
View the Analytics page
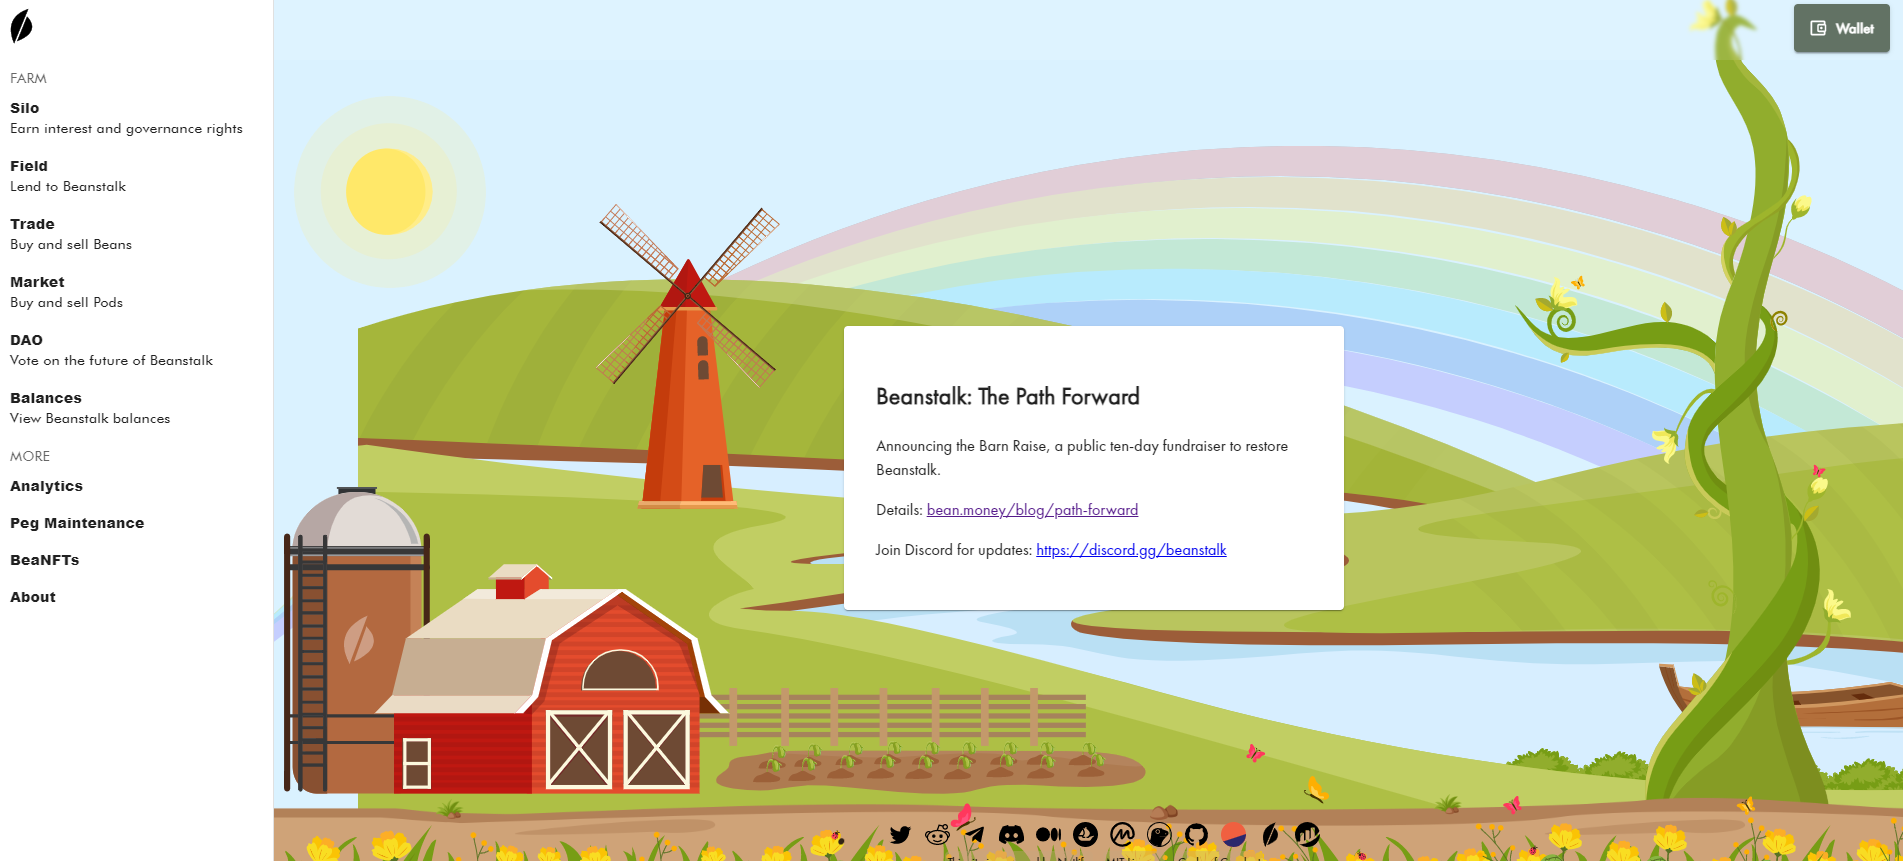pos(46,486)
